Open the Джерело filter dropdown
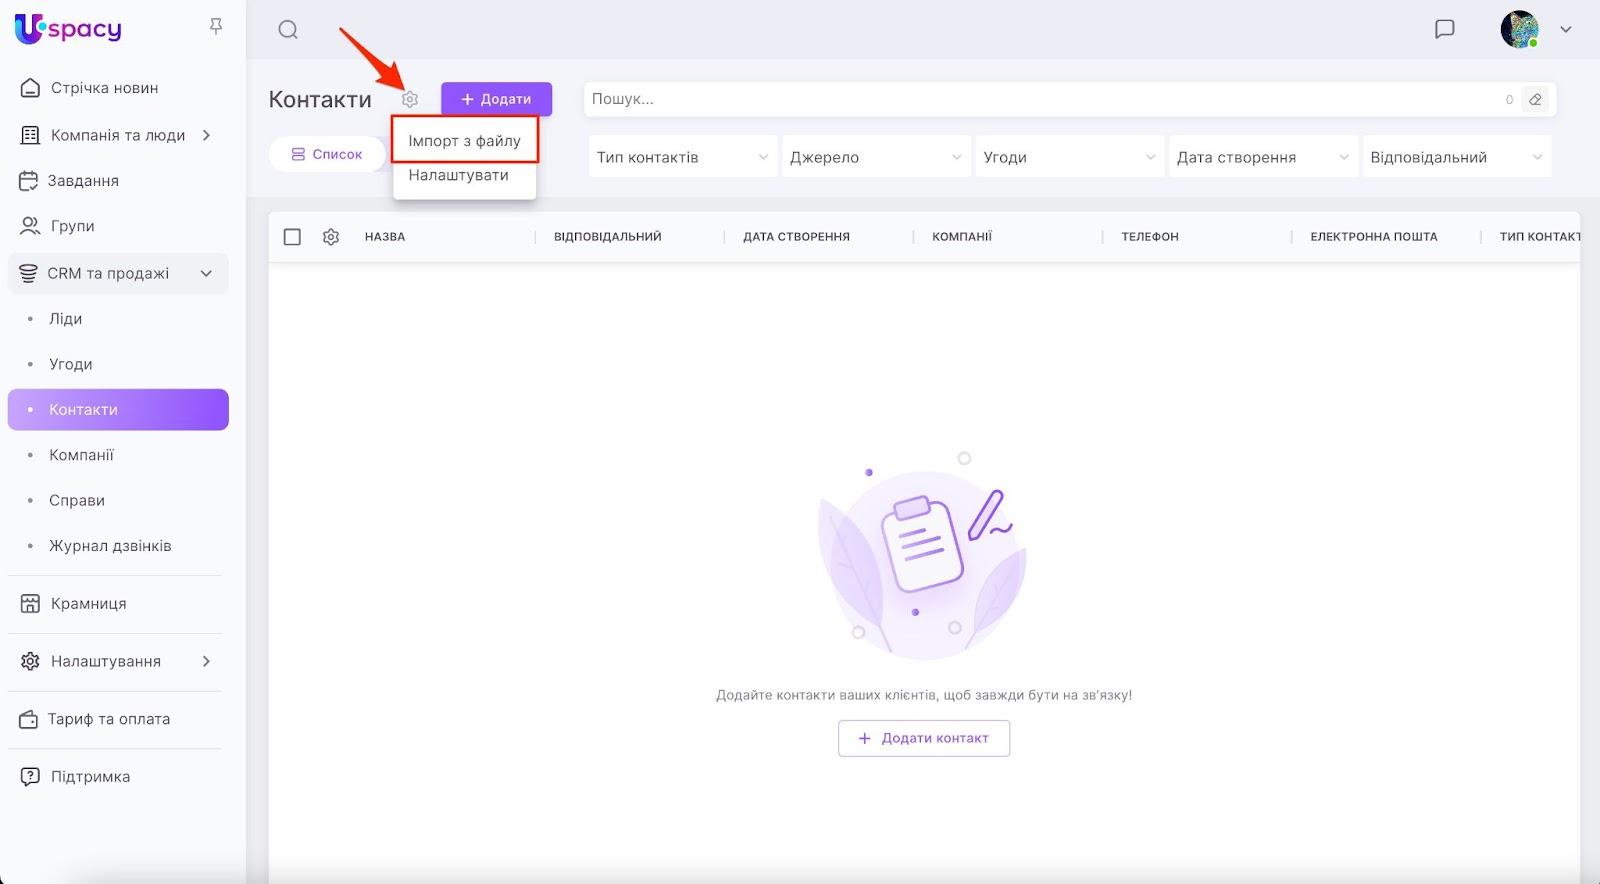Screen dimensions: 1600x884 [876, 157]
